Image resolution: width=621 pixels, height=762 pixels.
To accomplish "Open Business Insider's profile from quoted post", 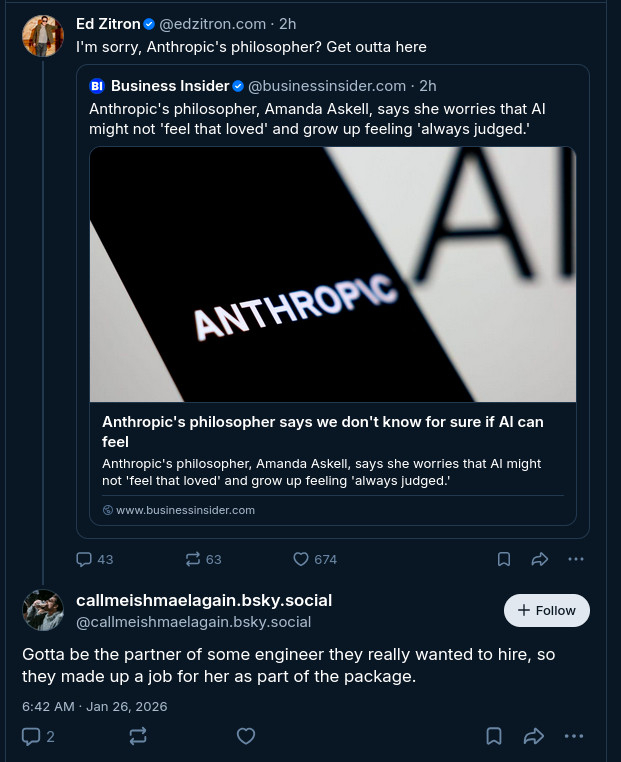I will click(170, 86).
